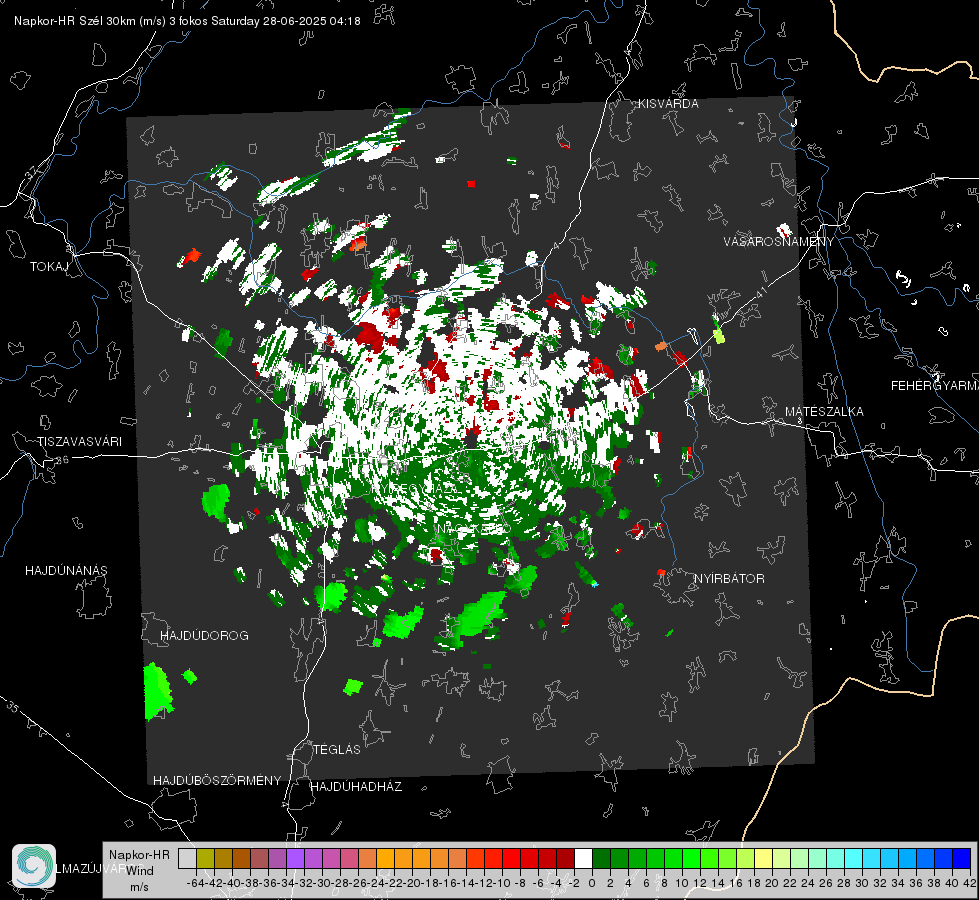Select the HAJDÚNÁNÁS town label
Viewport: 979px width, 900px height.
tap(66, 570)
